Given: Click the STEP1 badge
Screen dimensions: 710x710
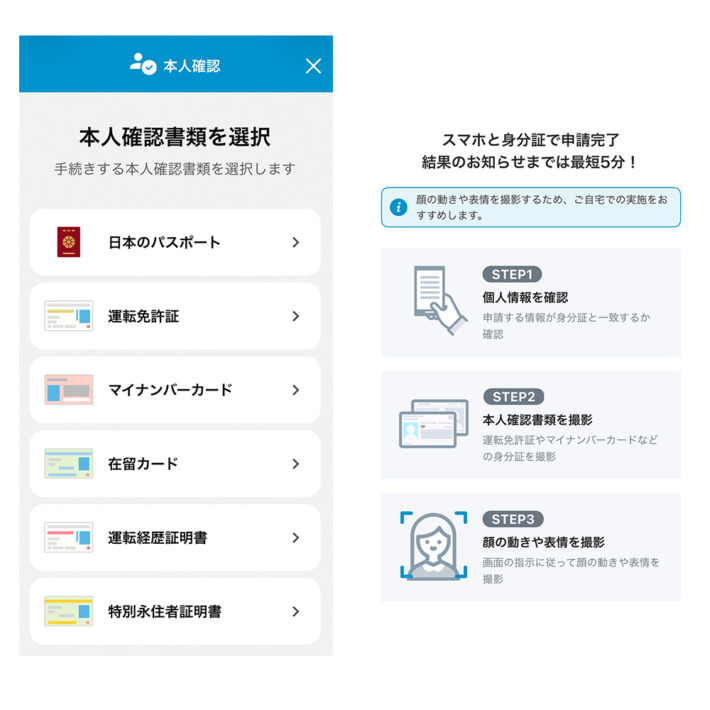Looking at the screenshot, I should [512, 274].
